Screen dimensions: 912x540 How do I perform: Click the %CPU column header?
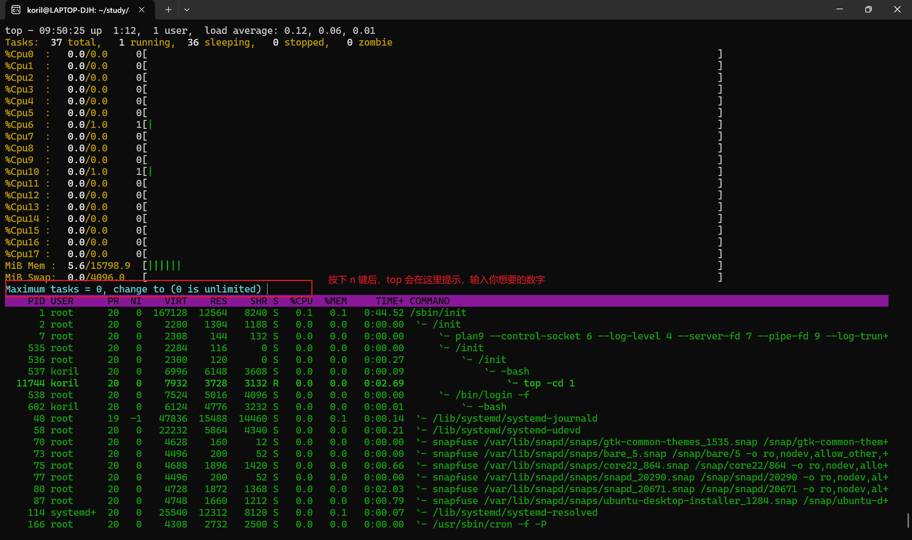click(301, 301)
